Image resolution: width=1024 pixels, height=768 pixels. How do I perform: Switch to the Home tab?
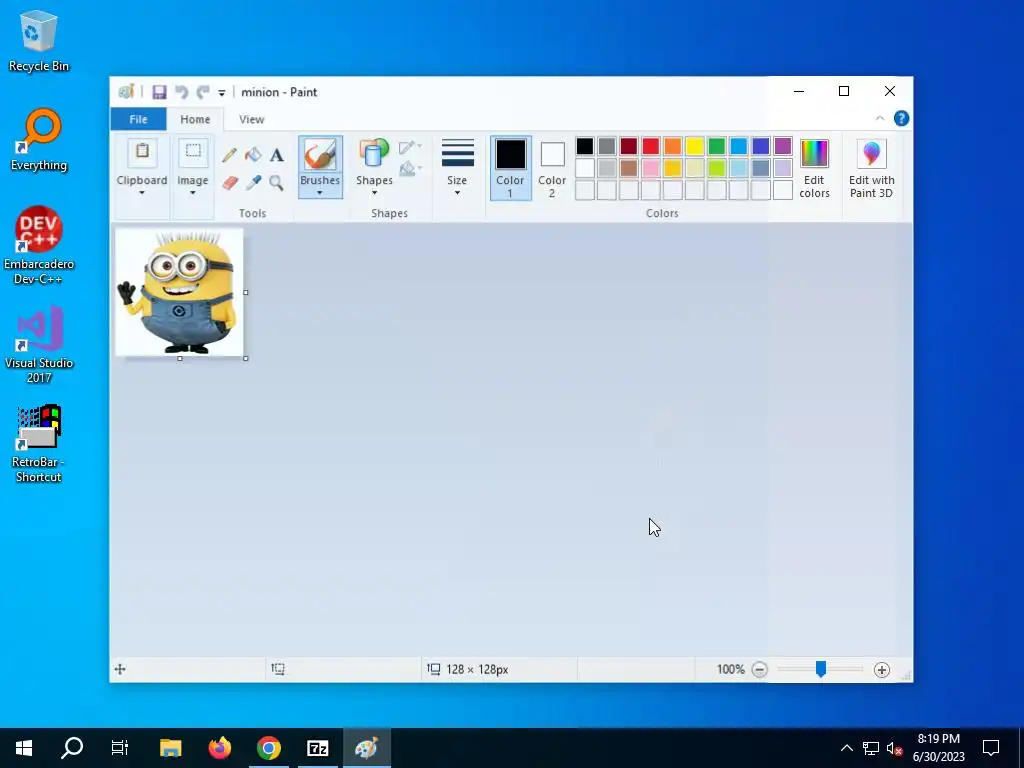[195, 119]
